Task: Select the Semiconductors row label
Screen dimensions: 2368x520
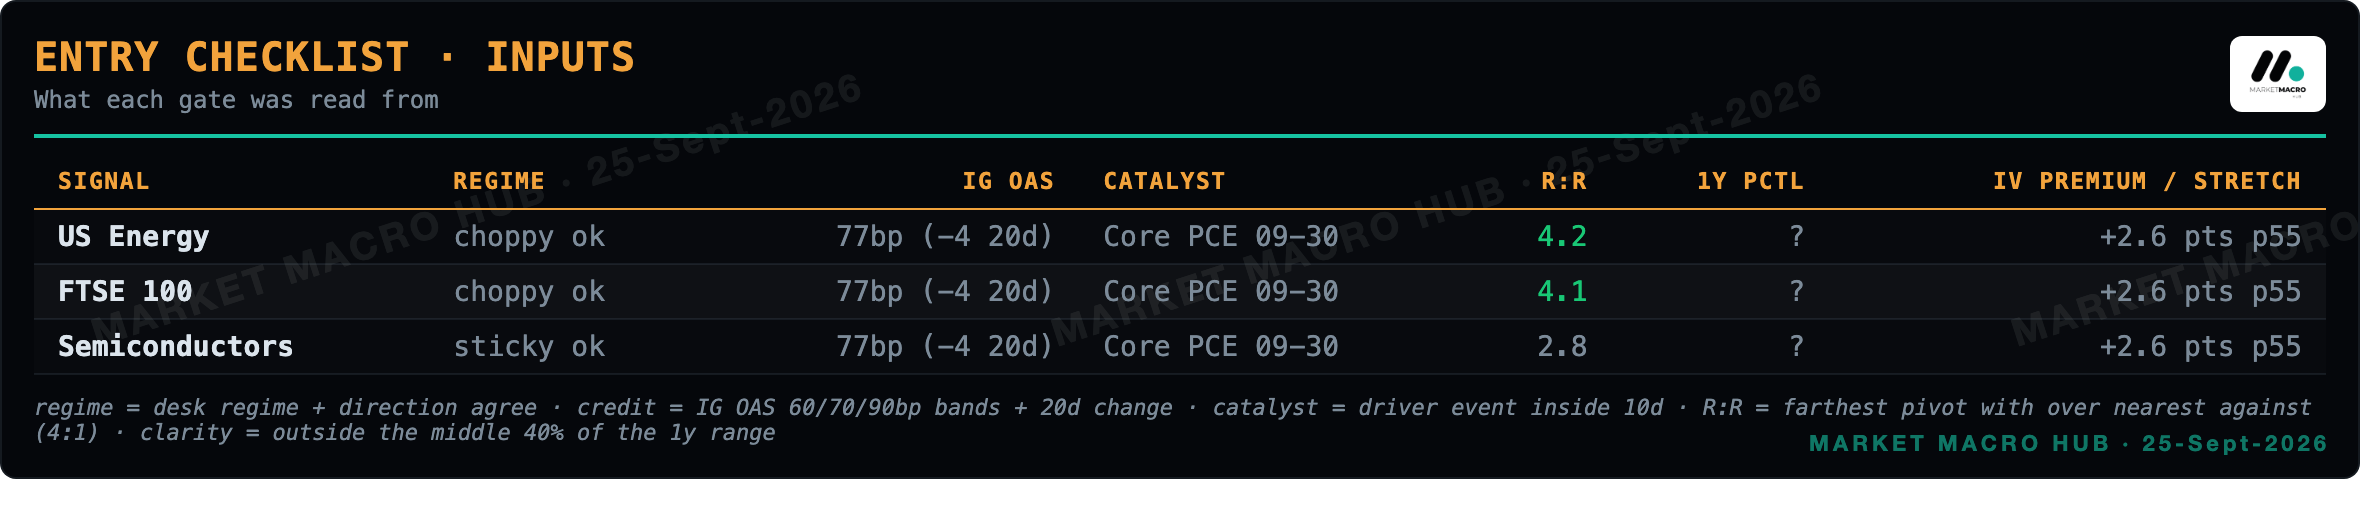Action: [x=176, y=347]
